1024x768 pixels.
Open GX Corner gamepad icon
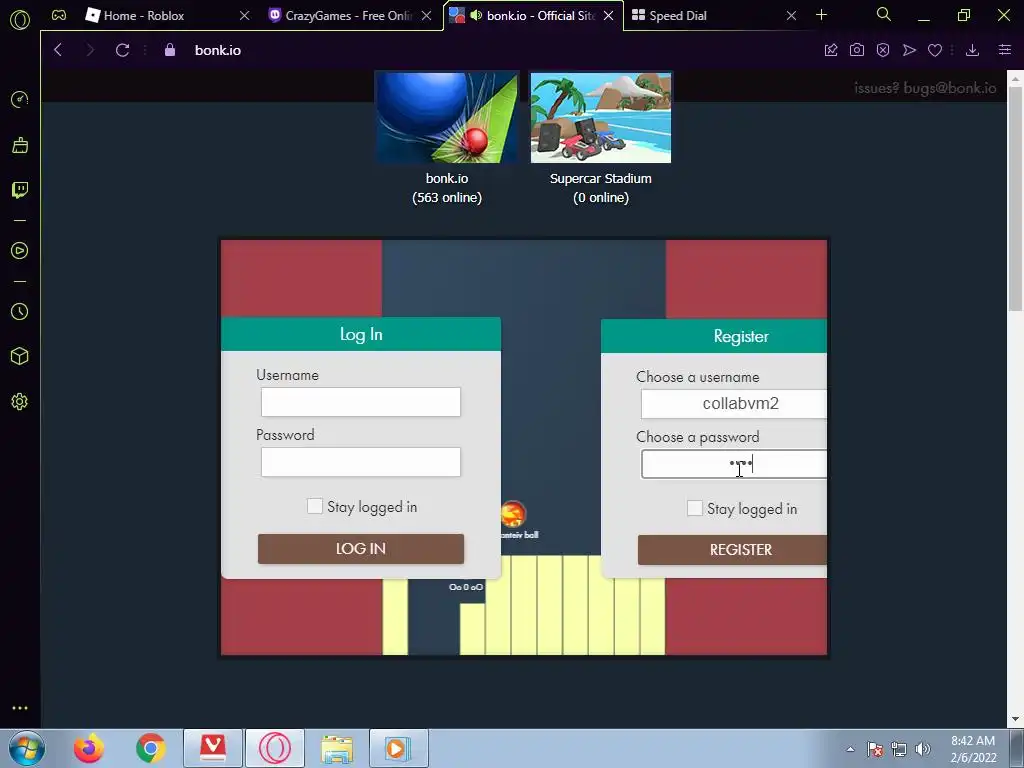coord(59,15)
